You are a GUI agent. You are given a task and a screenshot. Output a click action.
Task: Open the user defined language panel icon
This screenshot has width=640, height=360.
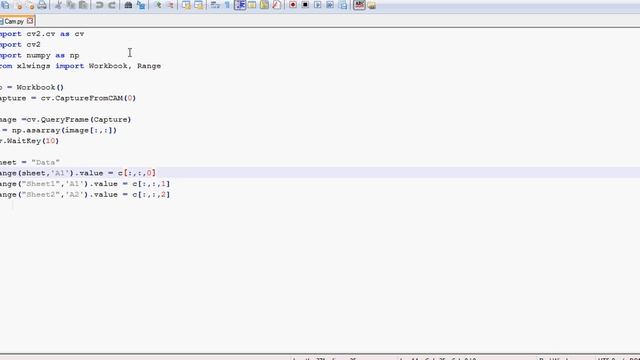pyautogui.click(x=252, y=5)
